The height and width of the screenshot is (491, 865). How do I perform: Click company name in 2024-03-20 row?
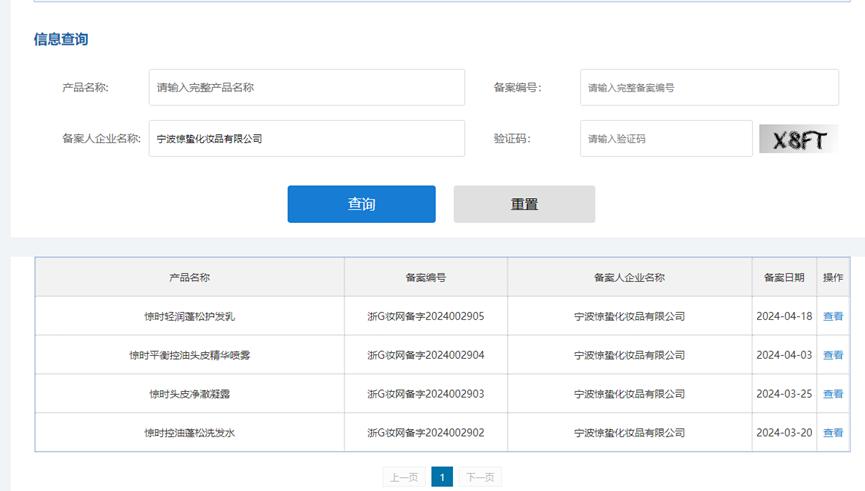pos(629,433)
